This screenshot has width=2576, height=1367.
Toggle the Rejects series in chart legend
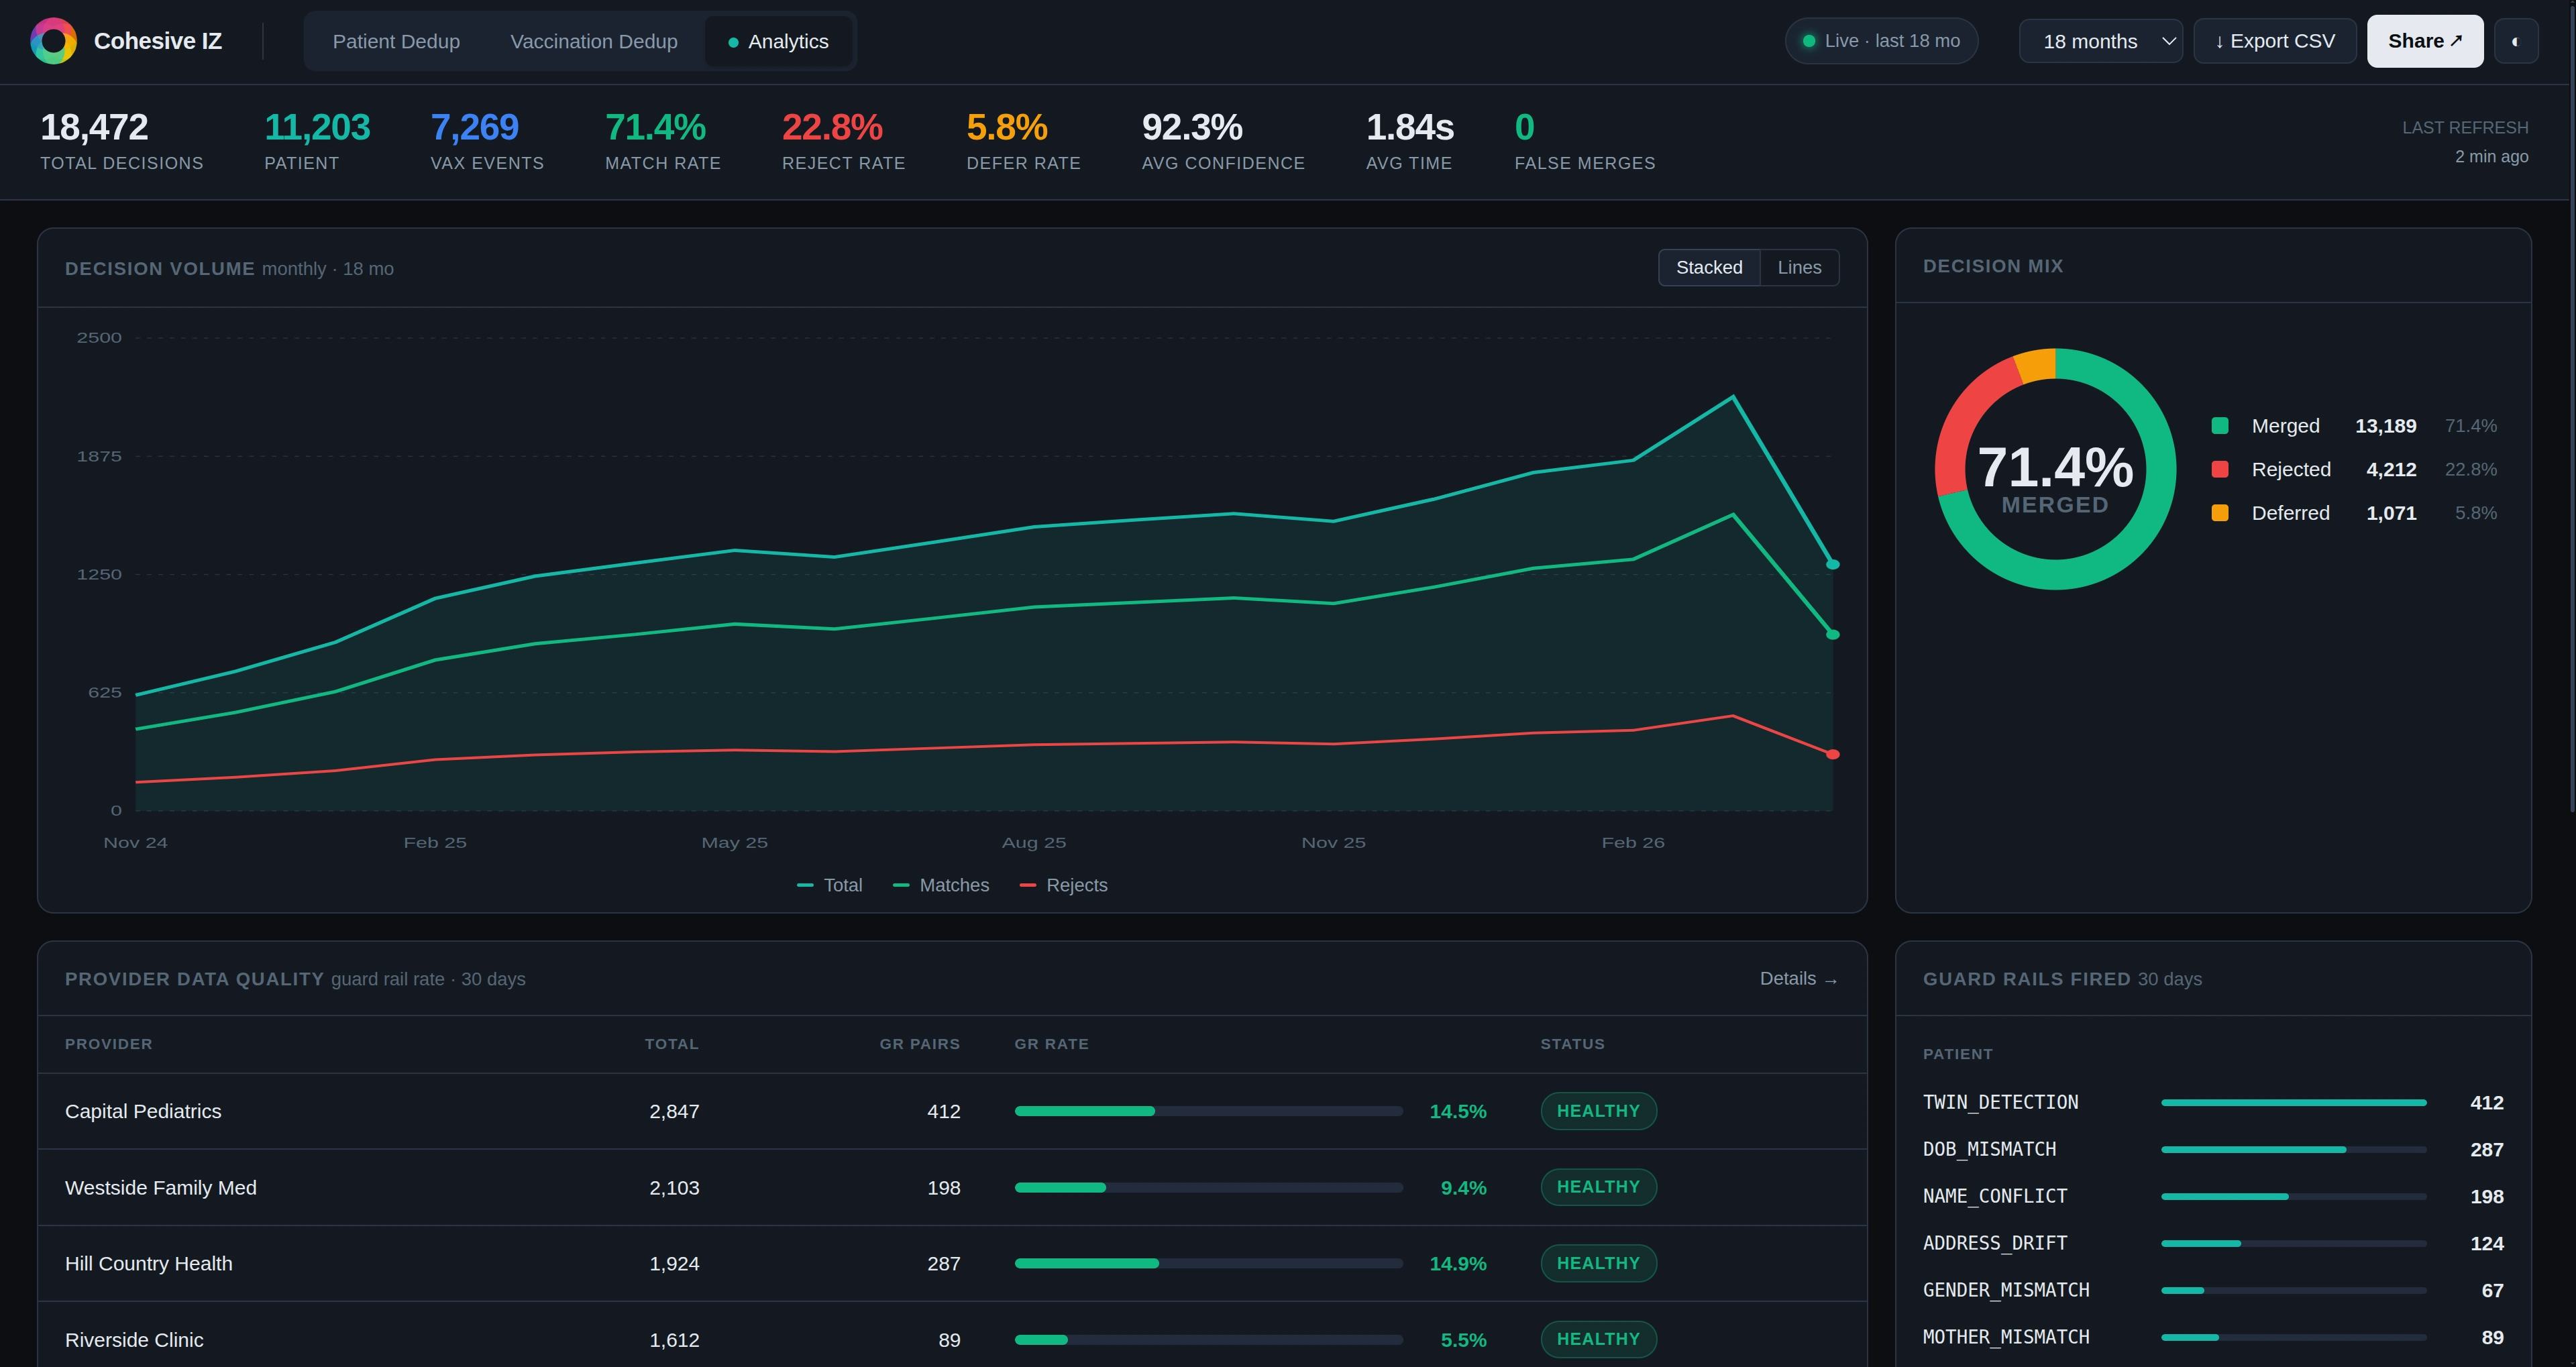(1063, 885)
